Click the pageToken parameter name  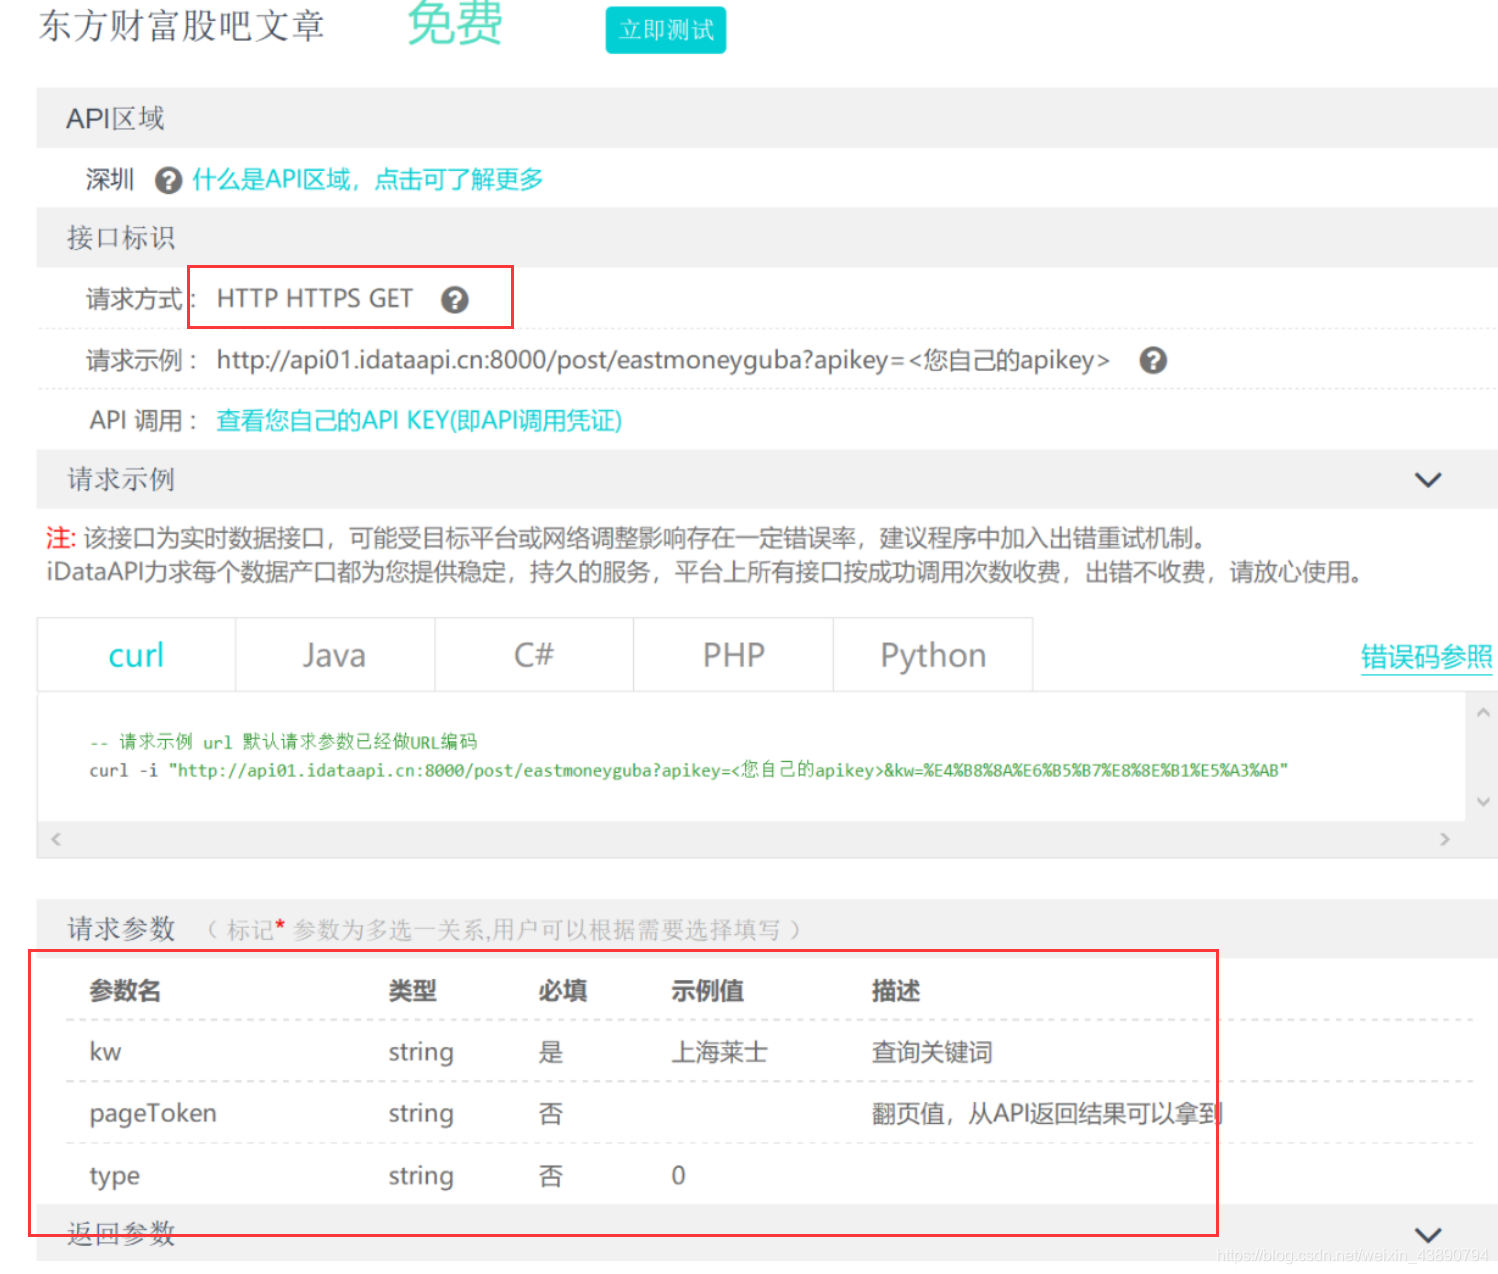[x=153, y=1114]
